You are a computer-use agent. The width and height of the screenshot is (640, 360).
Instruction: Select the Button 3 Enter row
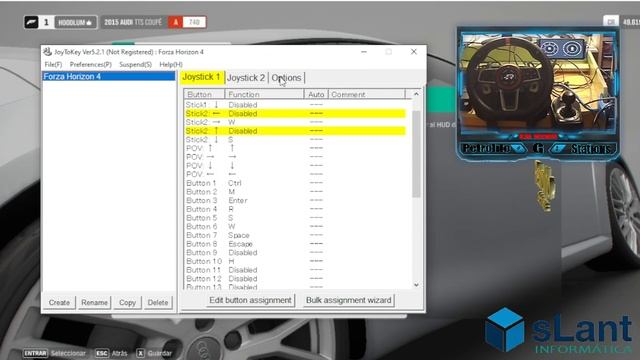(x=295, y=200)
